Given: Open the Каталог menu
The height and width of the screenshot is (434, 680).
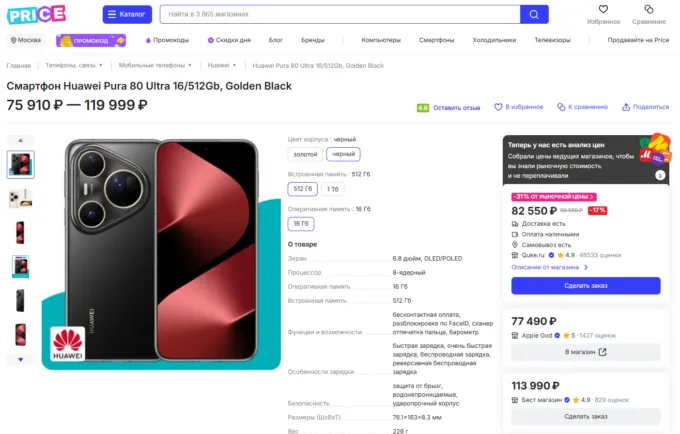Looking at the screenshot, I should [127, 14].
